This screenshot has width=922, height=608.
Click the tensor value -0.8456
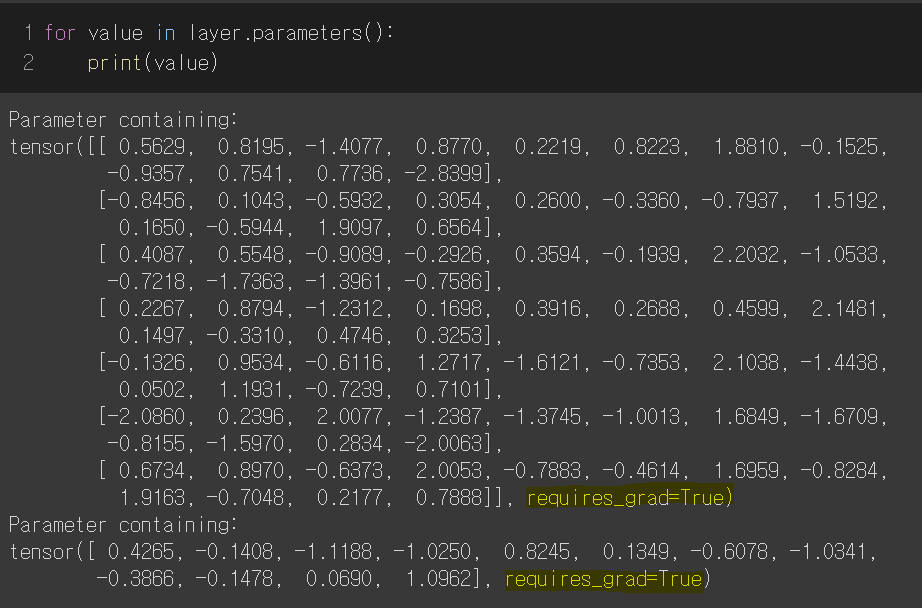pyautogui.click(x=146, y=201)
